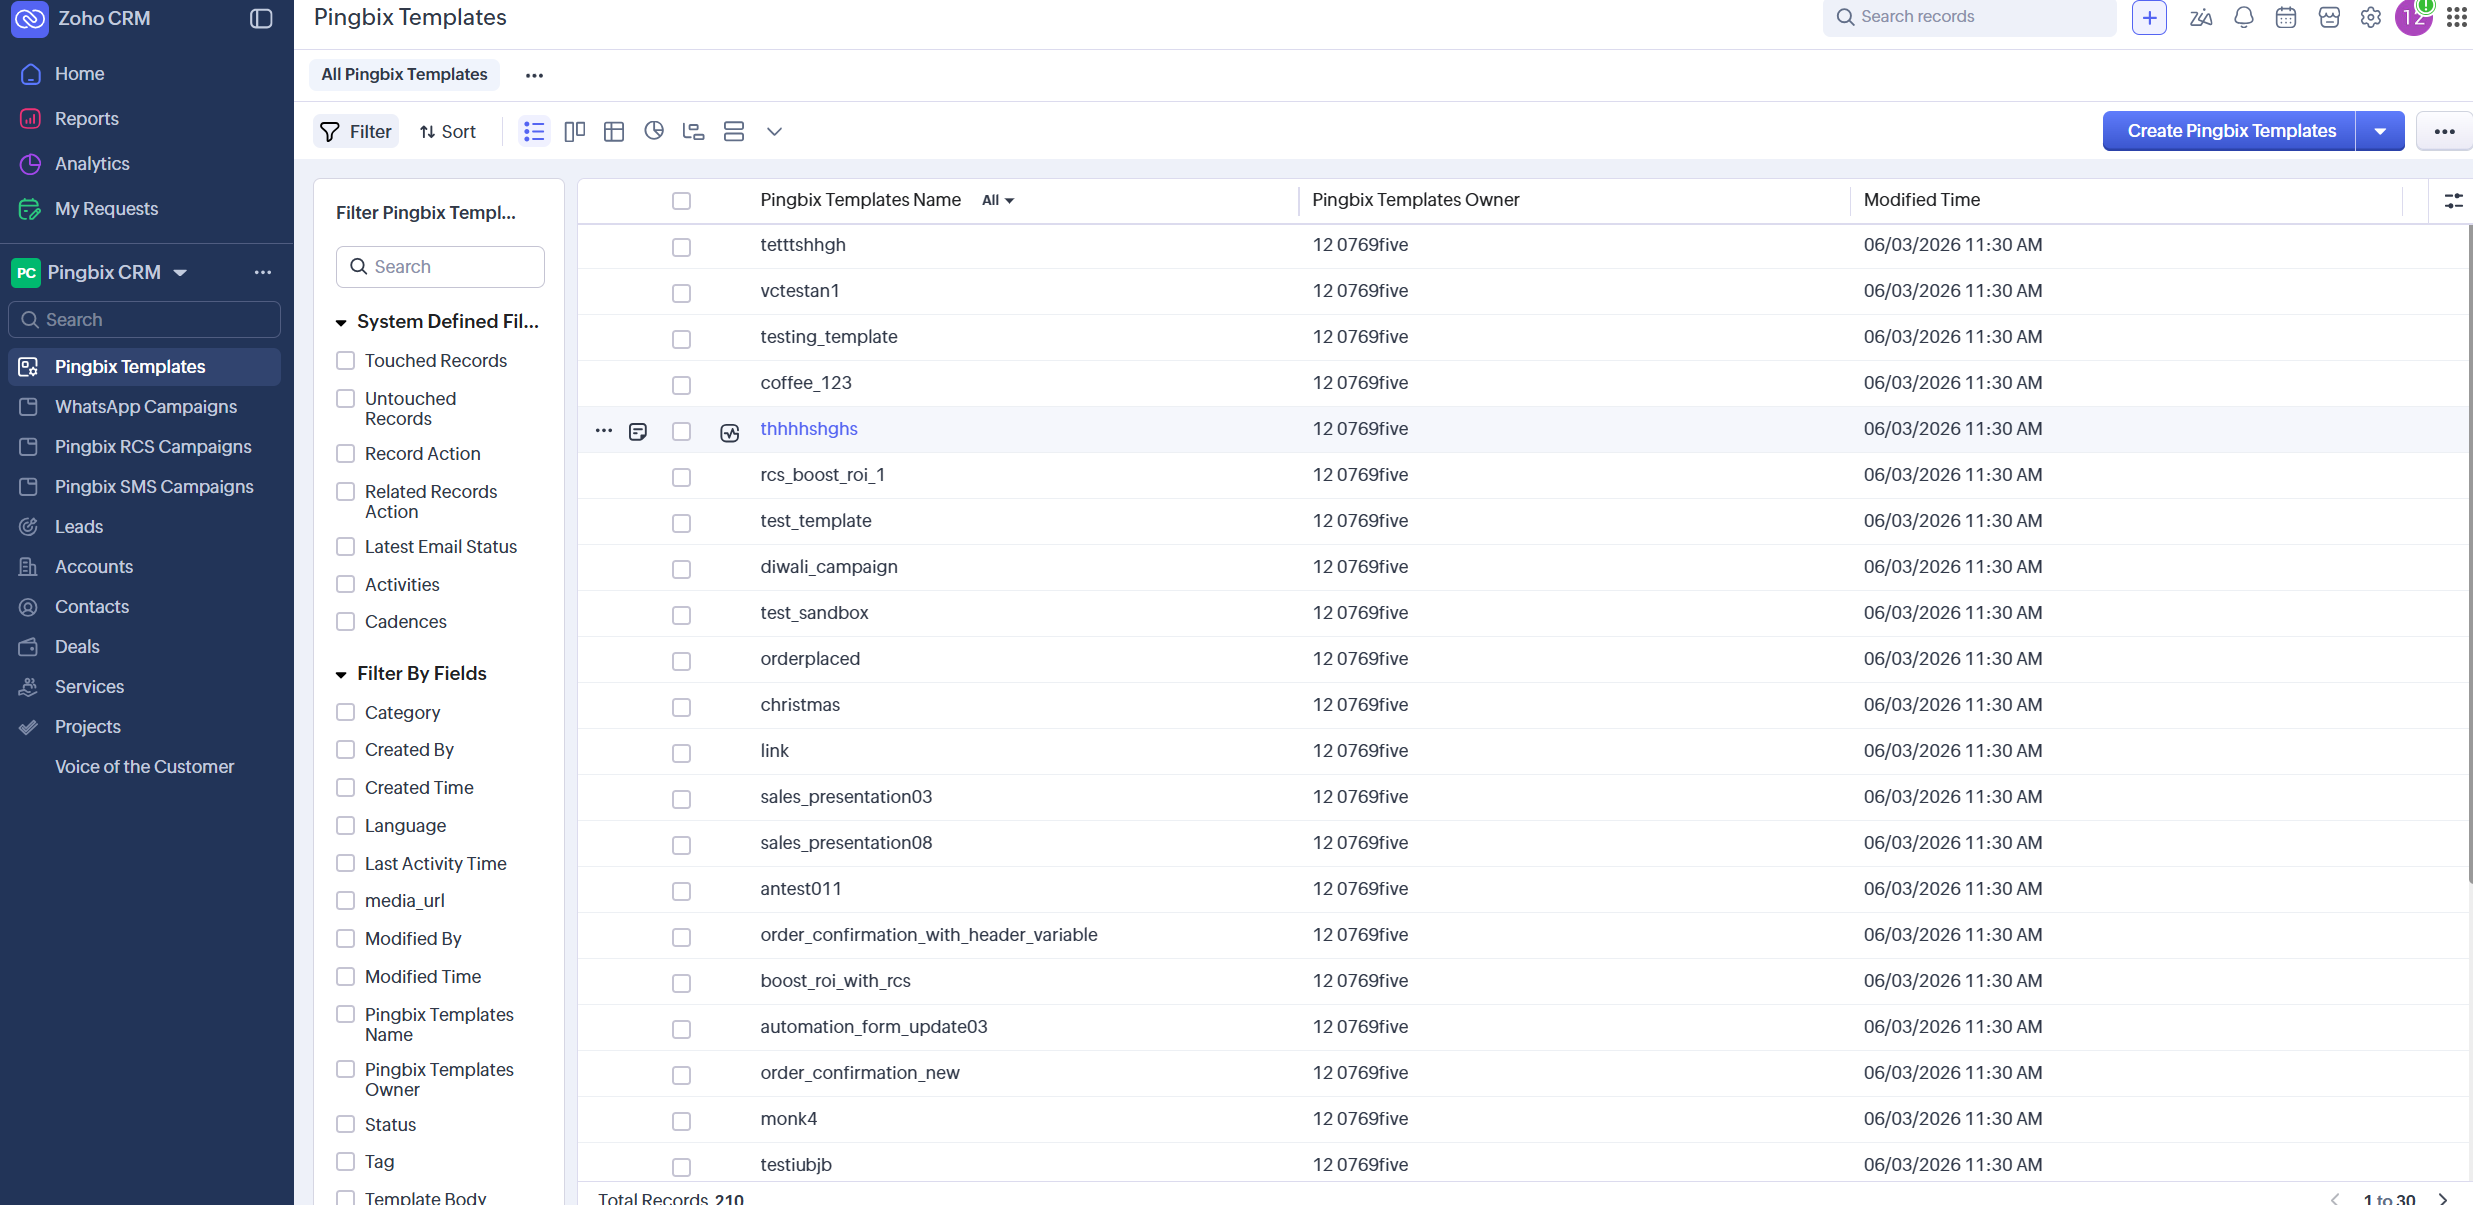Expand the Pingbix CRM teamspace dropdown
The height and width of the screenshot is (1205, 2473).
180,272
